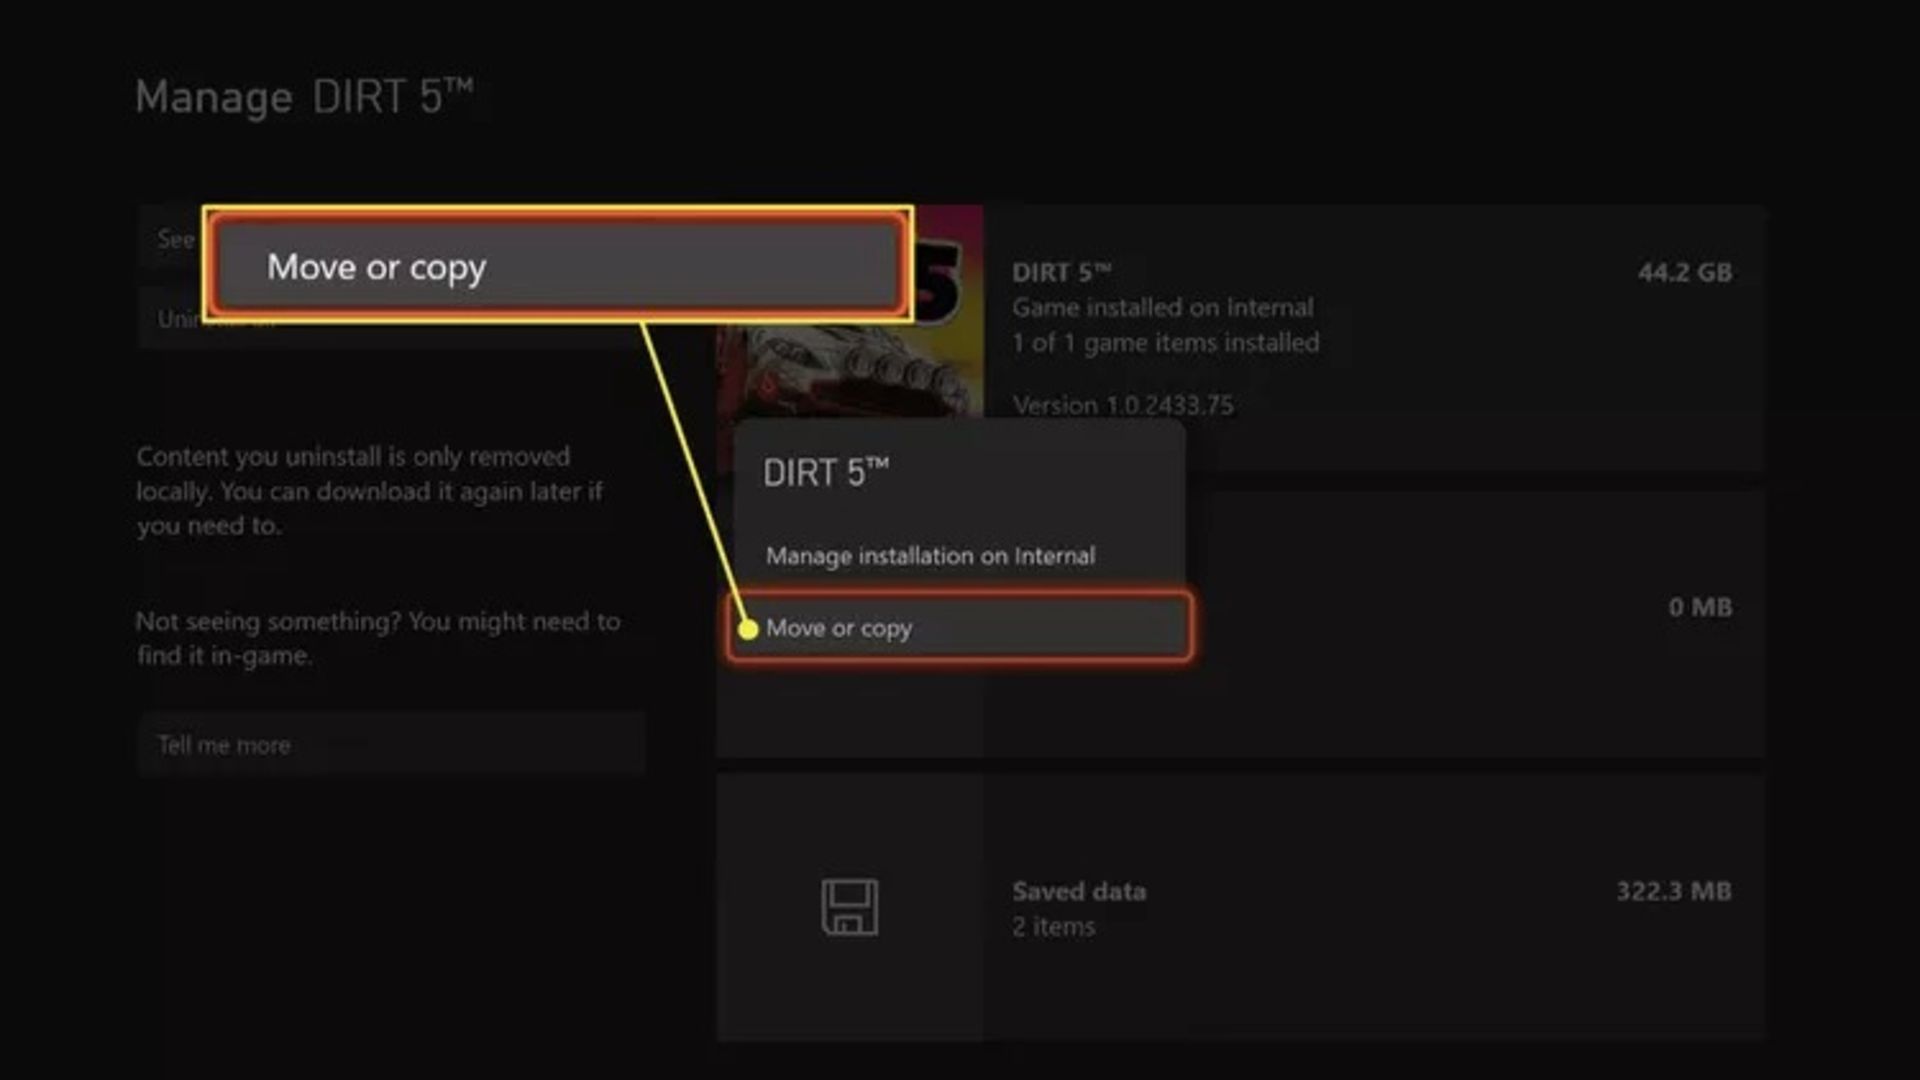Click the yellow callout marker dot
1920x1080 pixels.
748,629
